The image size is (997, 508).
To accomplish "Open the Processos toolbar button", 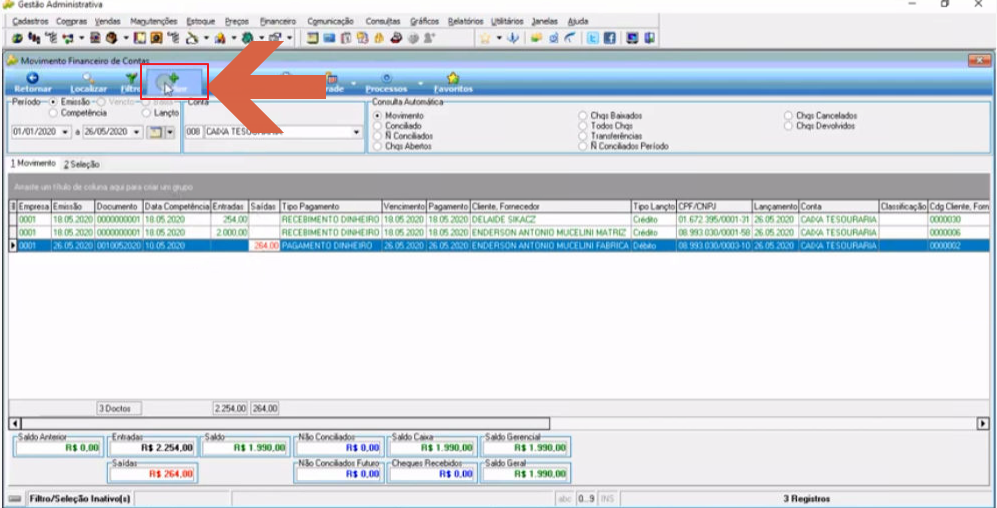I will pos(386,83).
